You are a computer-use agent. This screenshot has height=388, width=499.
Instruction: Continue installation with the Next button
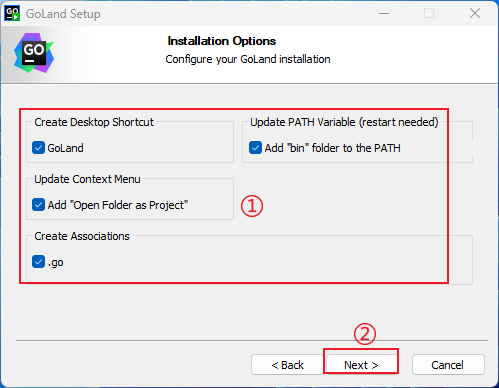(361, 365)
